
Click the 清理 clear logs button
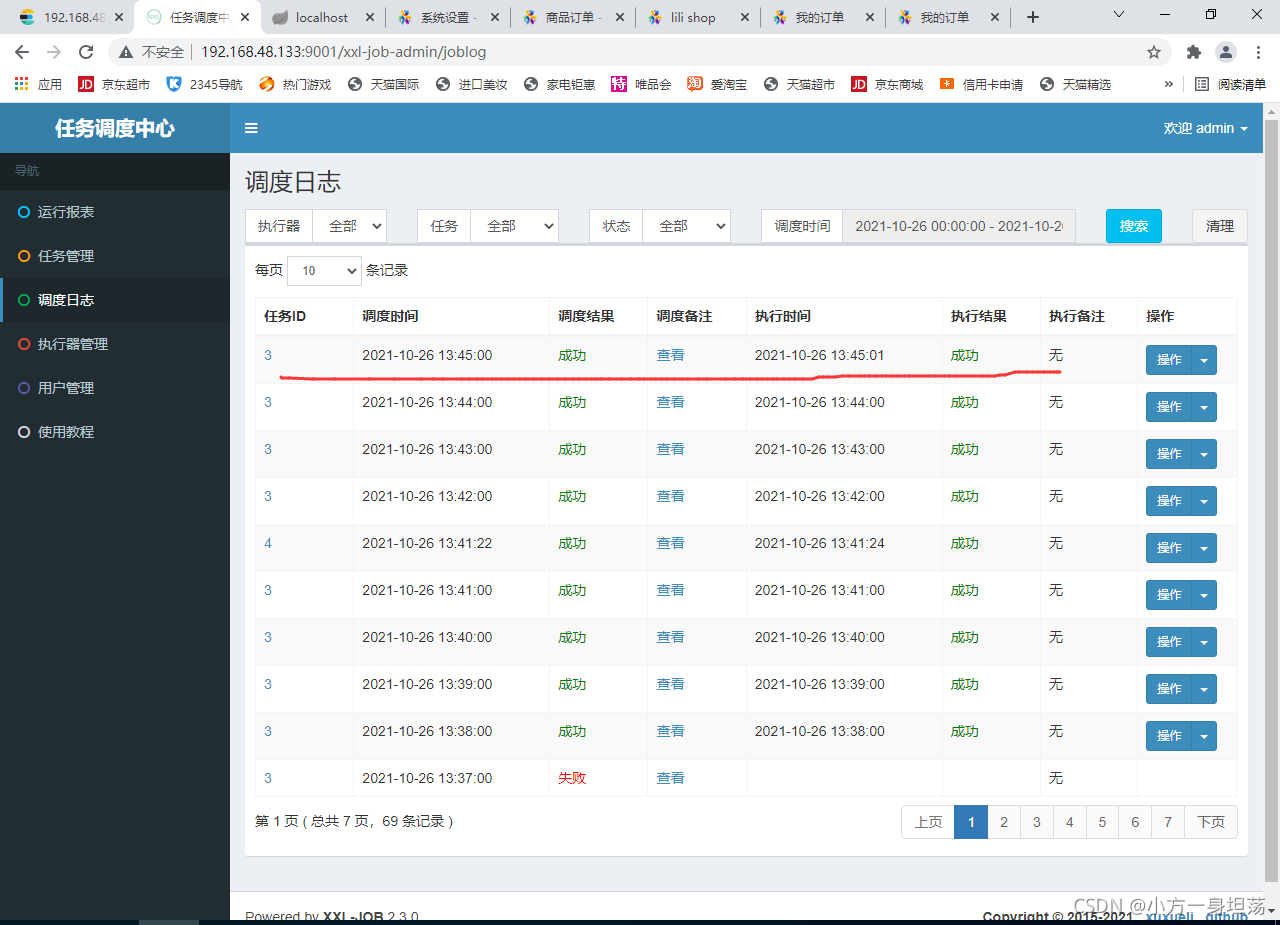point(1220,226)
